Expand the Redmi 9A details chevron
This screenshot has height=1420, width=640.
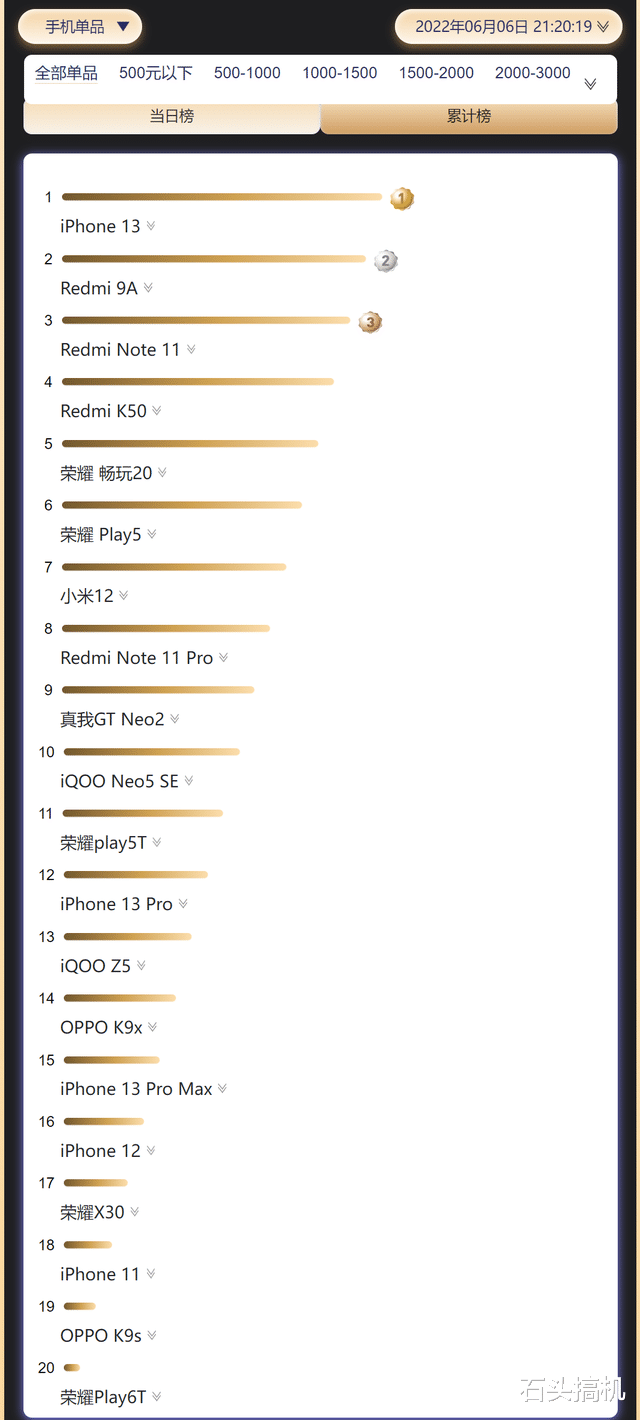point(148,288)
